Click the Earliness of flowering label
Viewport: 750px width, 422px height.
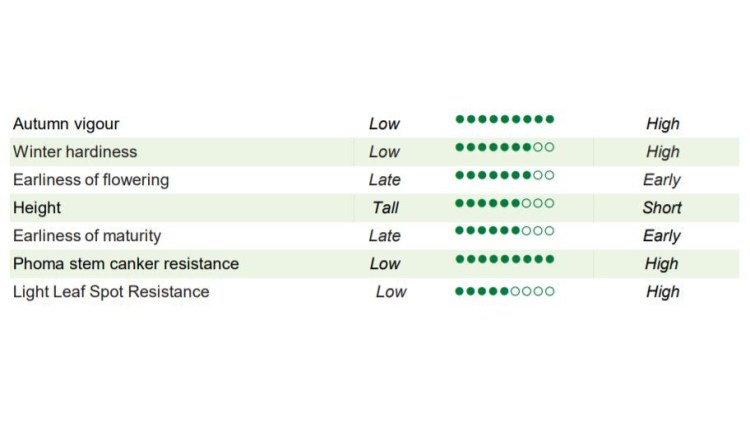[x=91, y=180]
